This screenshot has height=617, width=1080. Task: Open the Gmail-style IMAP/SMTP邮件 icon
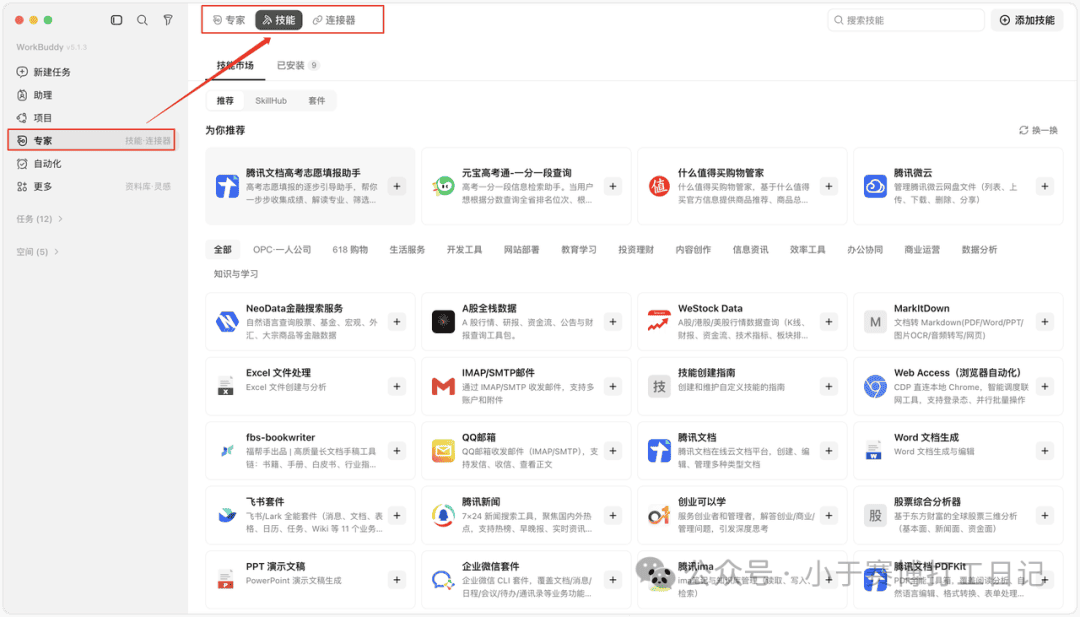point(443,386)
